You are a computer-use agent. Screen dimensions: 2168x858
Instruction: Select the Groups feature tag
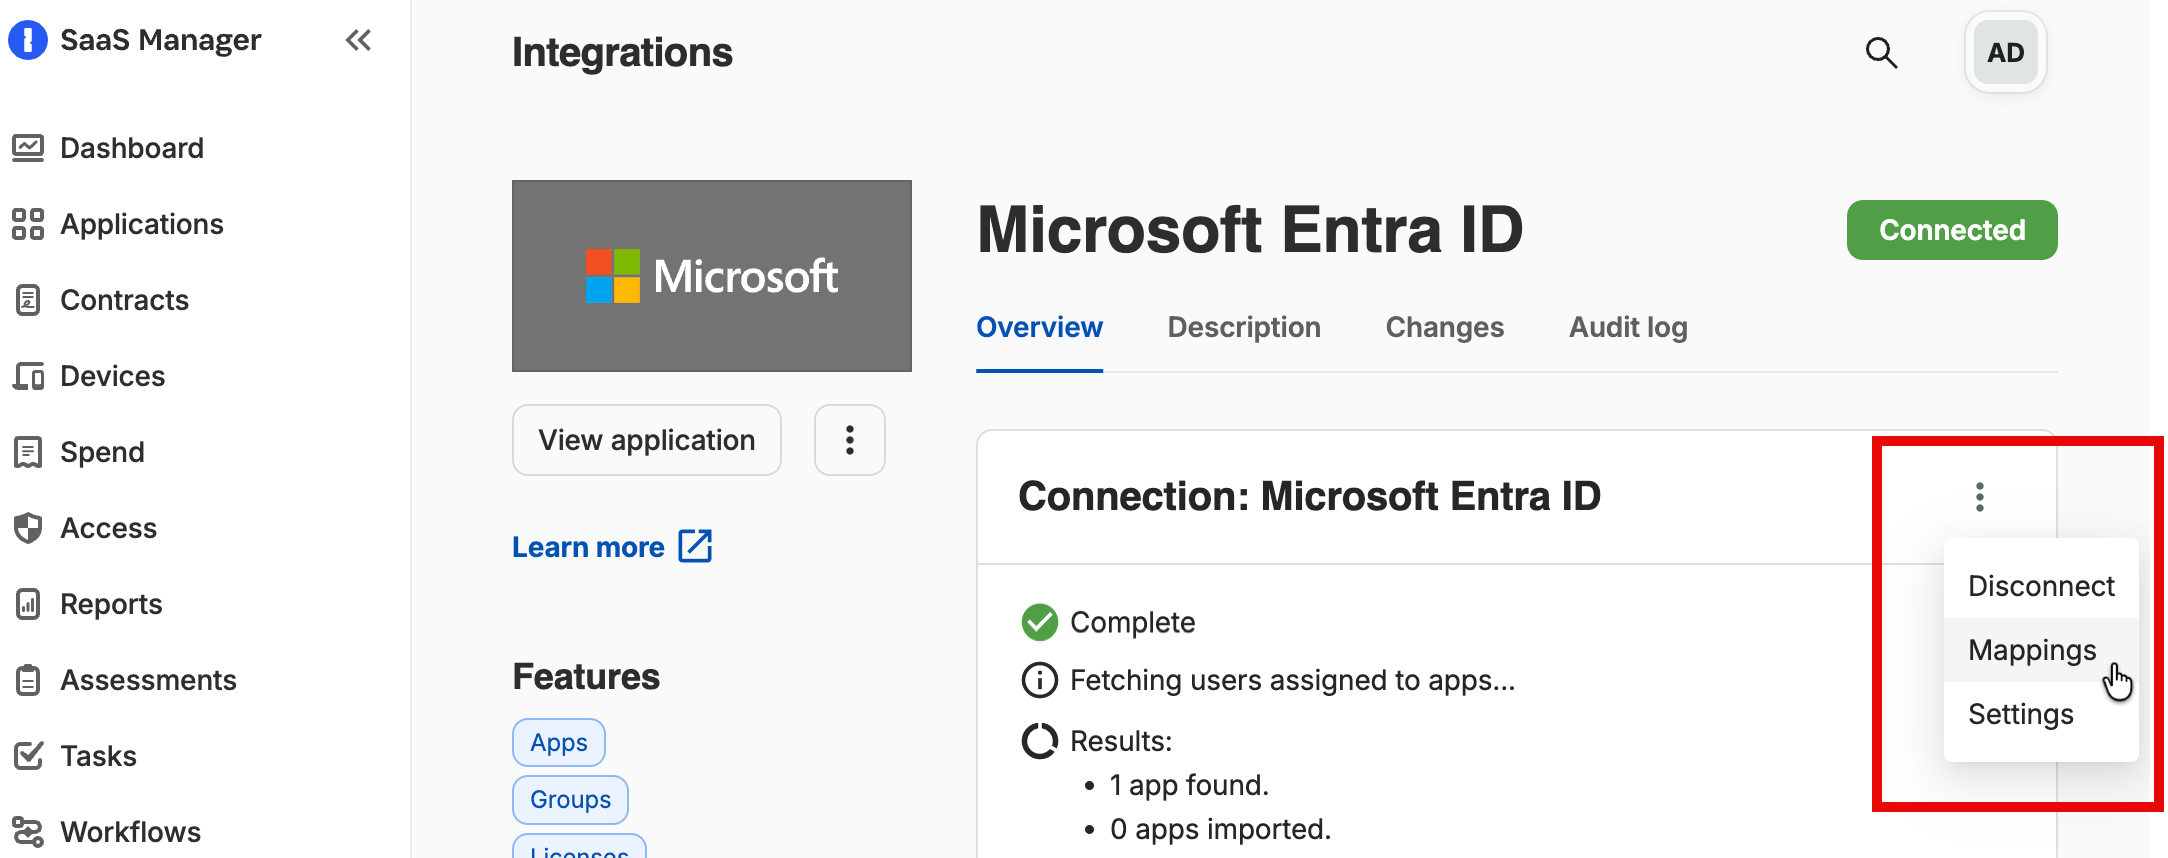(x=570, y=800)
